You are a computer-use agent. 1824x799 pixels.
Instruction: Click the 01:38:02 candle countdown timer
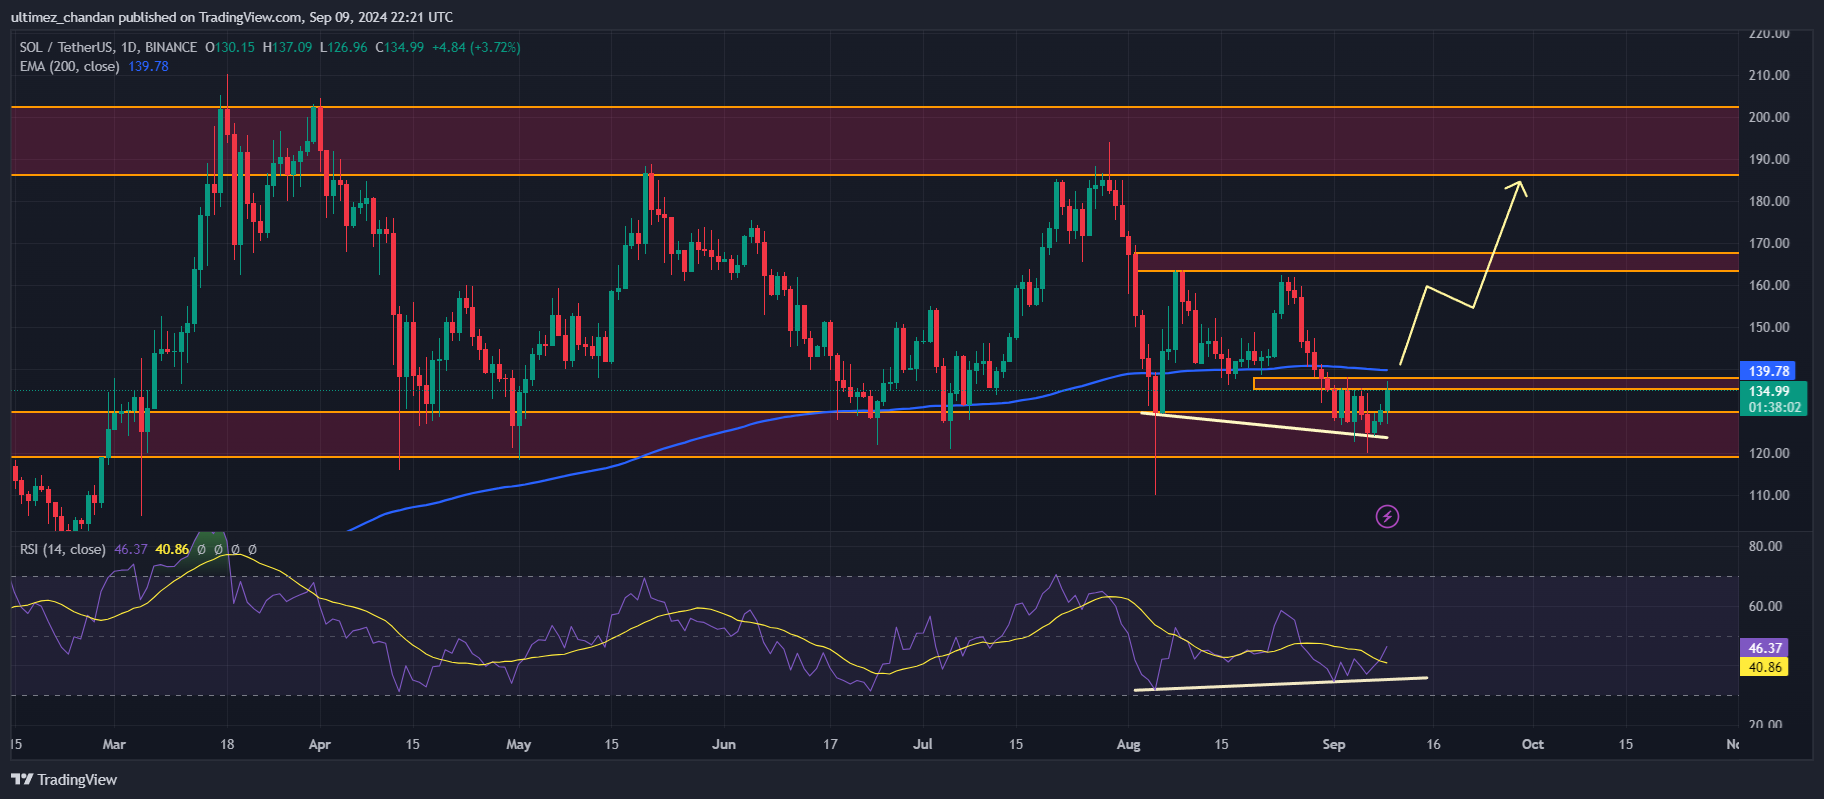1775,407
